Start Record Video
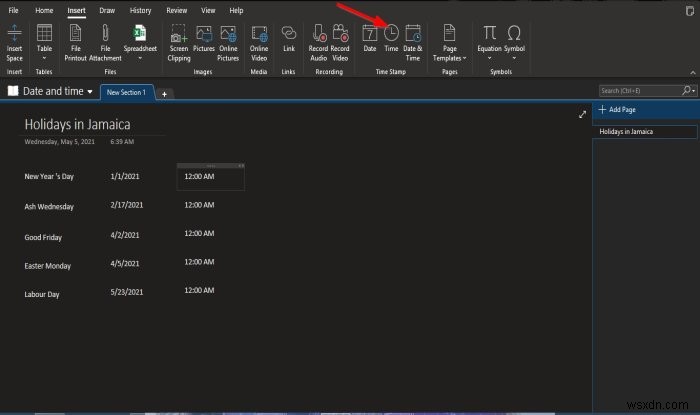Image resolution: width=700 pixels, height=415 pixels. click(340, 42)
